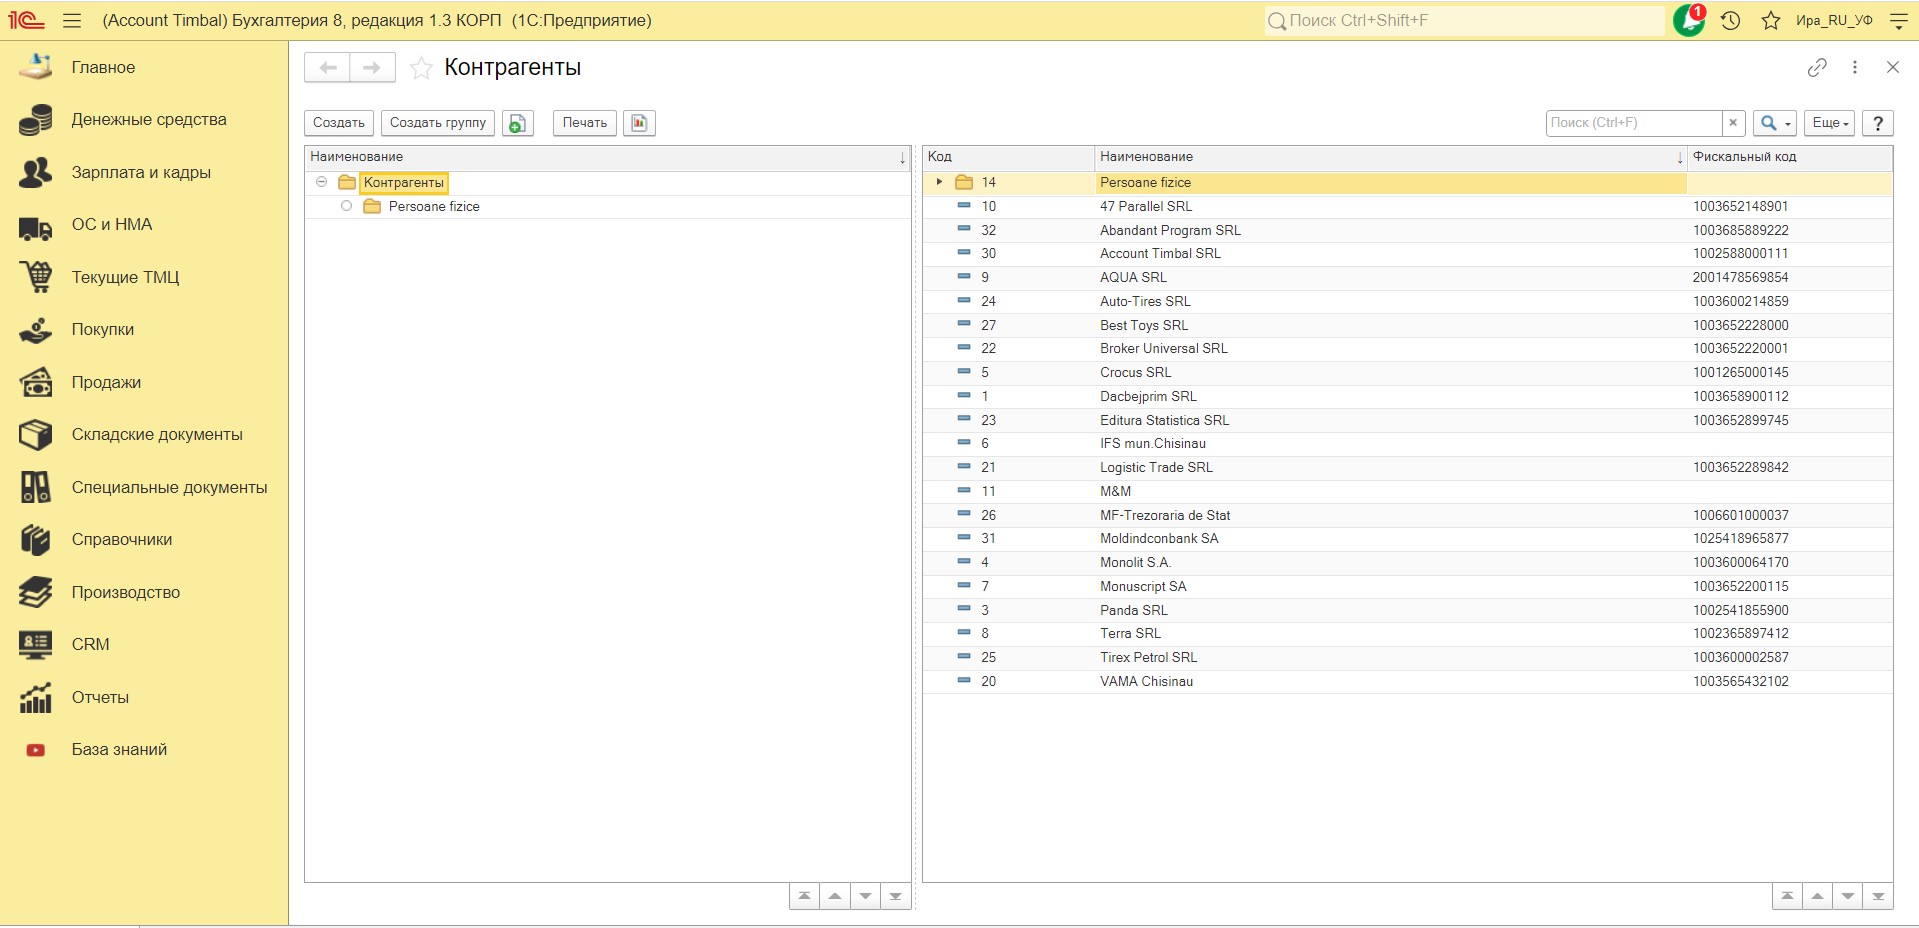Viewport: 1919px width, 928px height.
Task: Sort by Наименование column in right table
Action: pyautogui.click(x=1390, y=157)
